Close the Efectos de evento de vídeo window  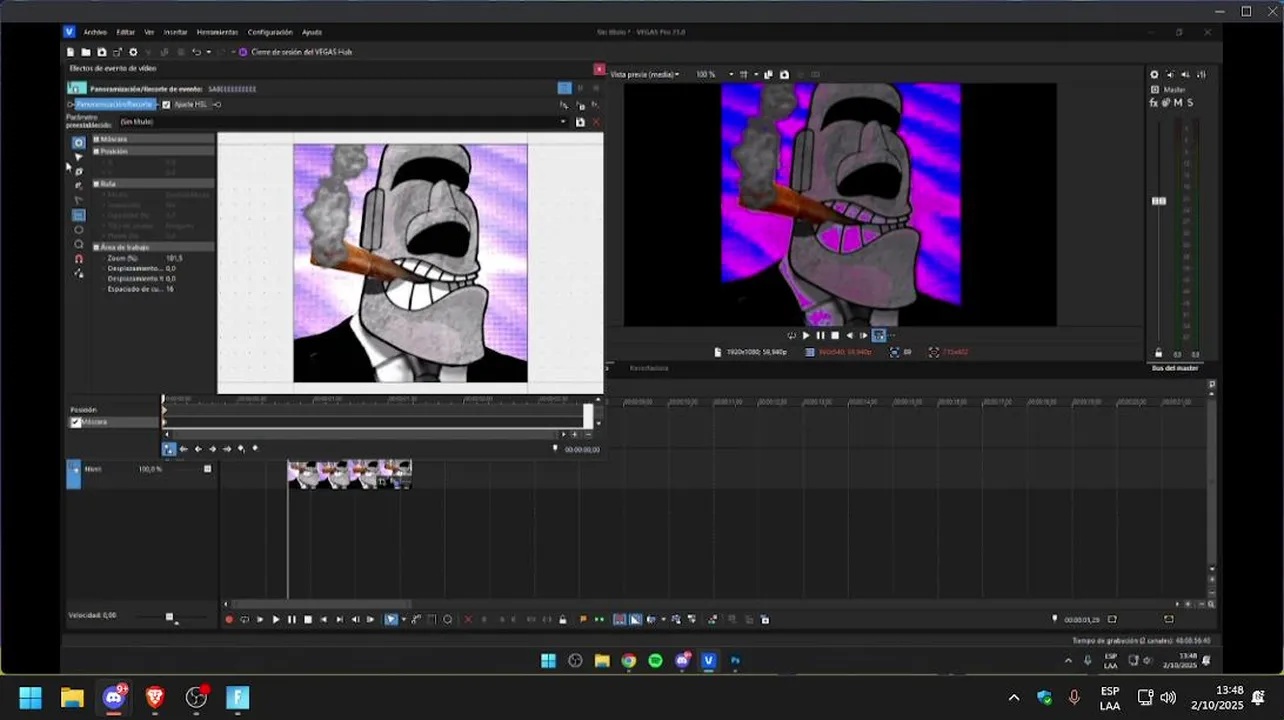599,69
